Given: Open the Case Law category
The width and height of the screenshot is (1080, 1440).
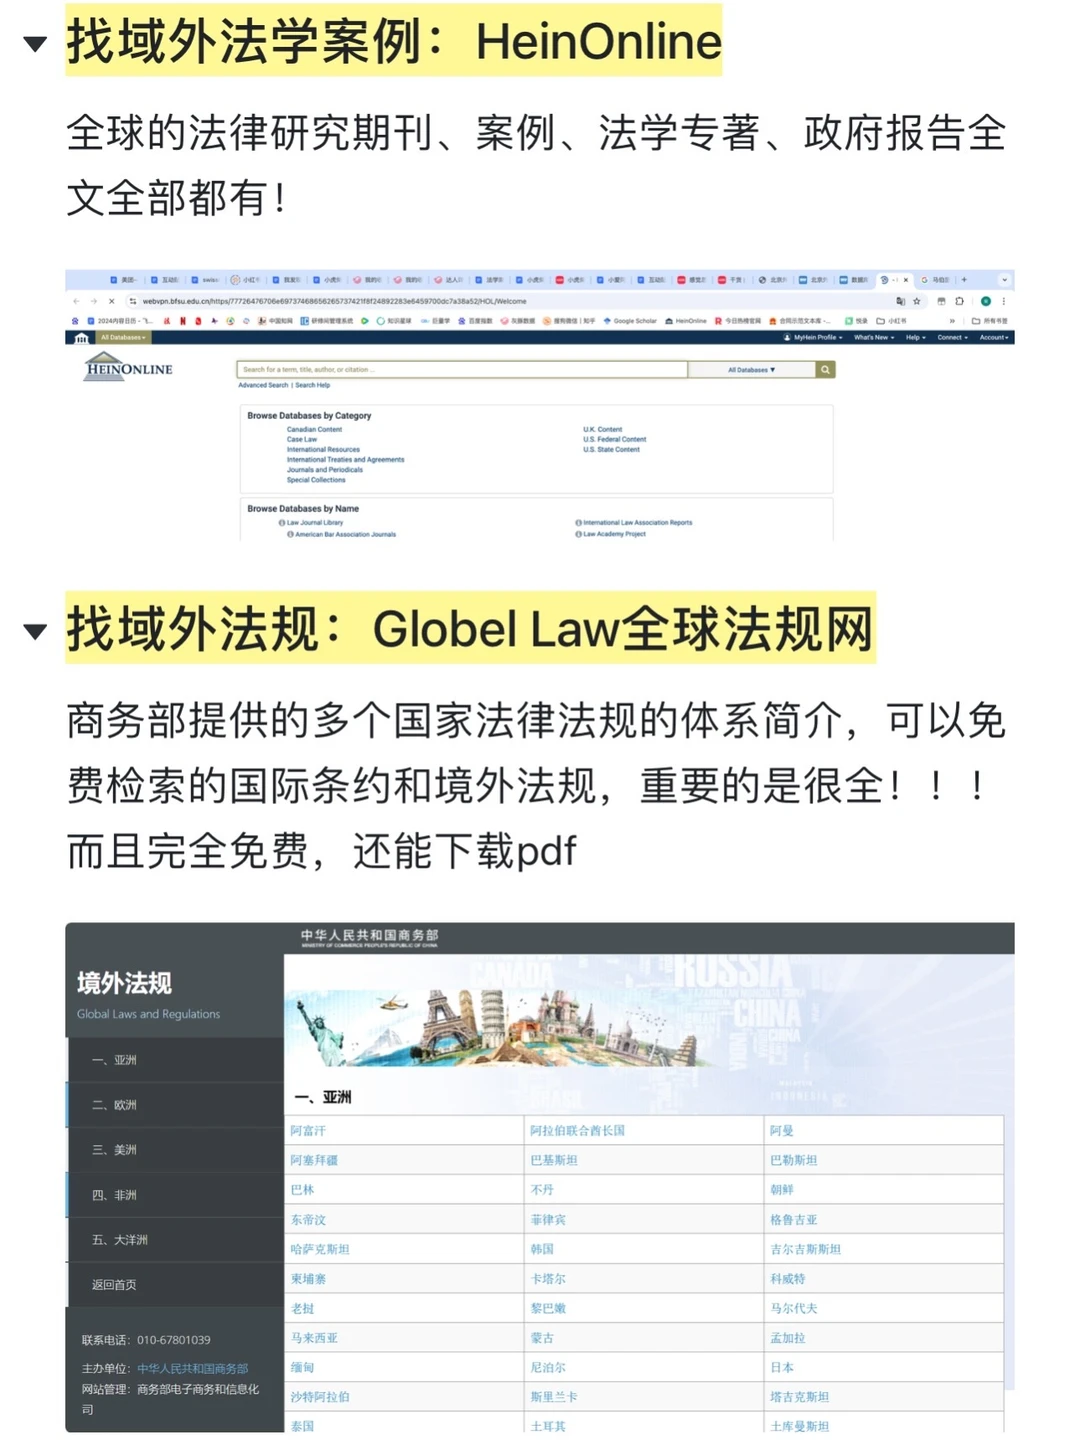Looking at the screenshot, I should pos(302,439).
